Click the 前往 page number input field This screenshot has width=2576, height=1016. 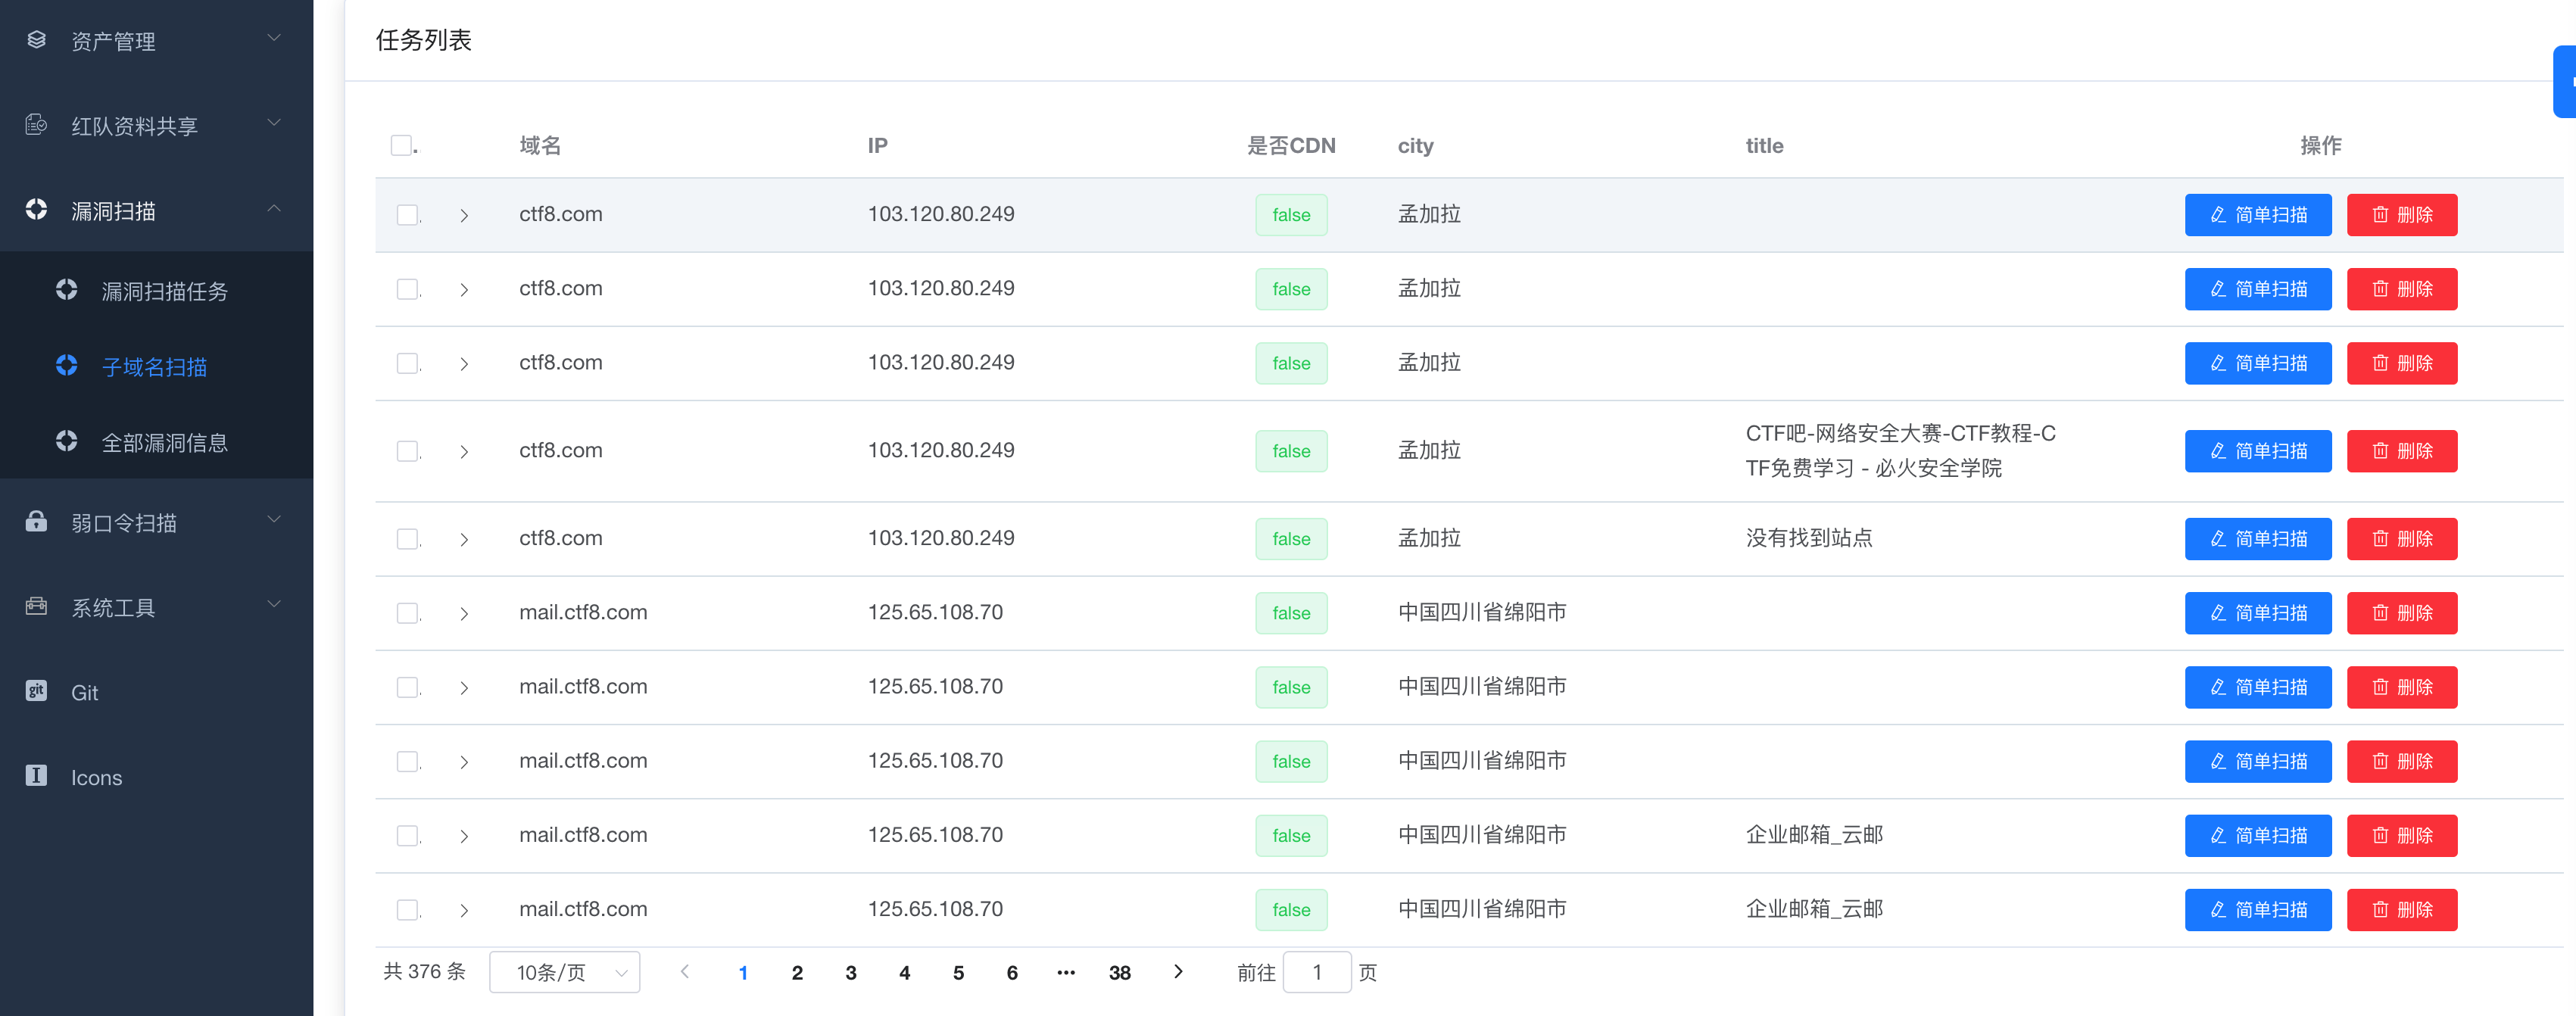tap(1316, 972)
